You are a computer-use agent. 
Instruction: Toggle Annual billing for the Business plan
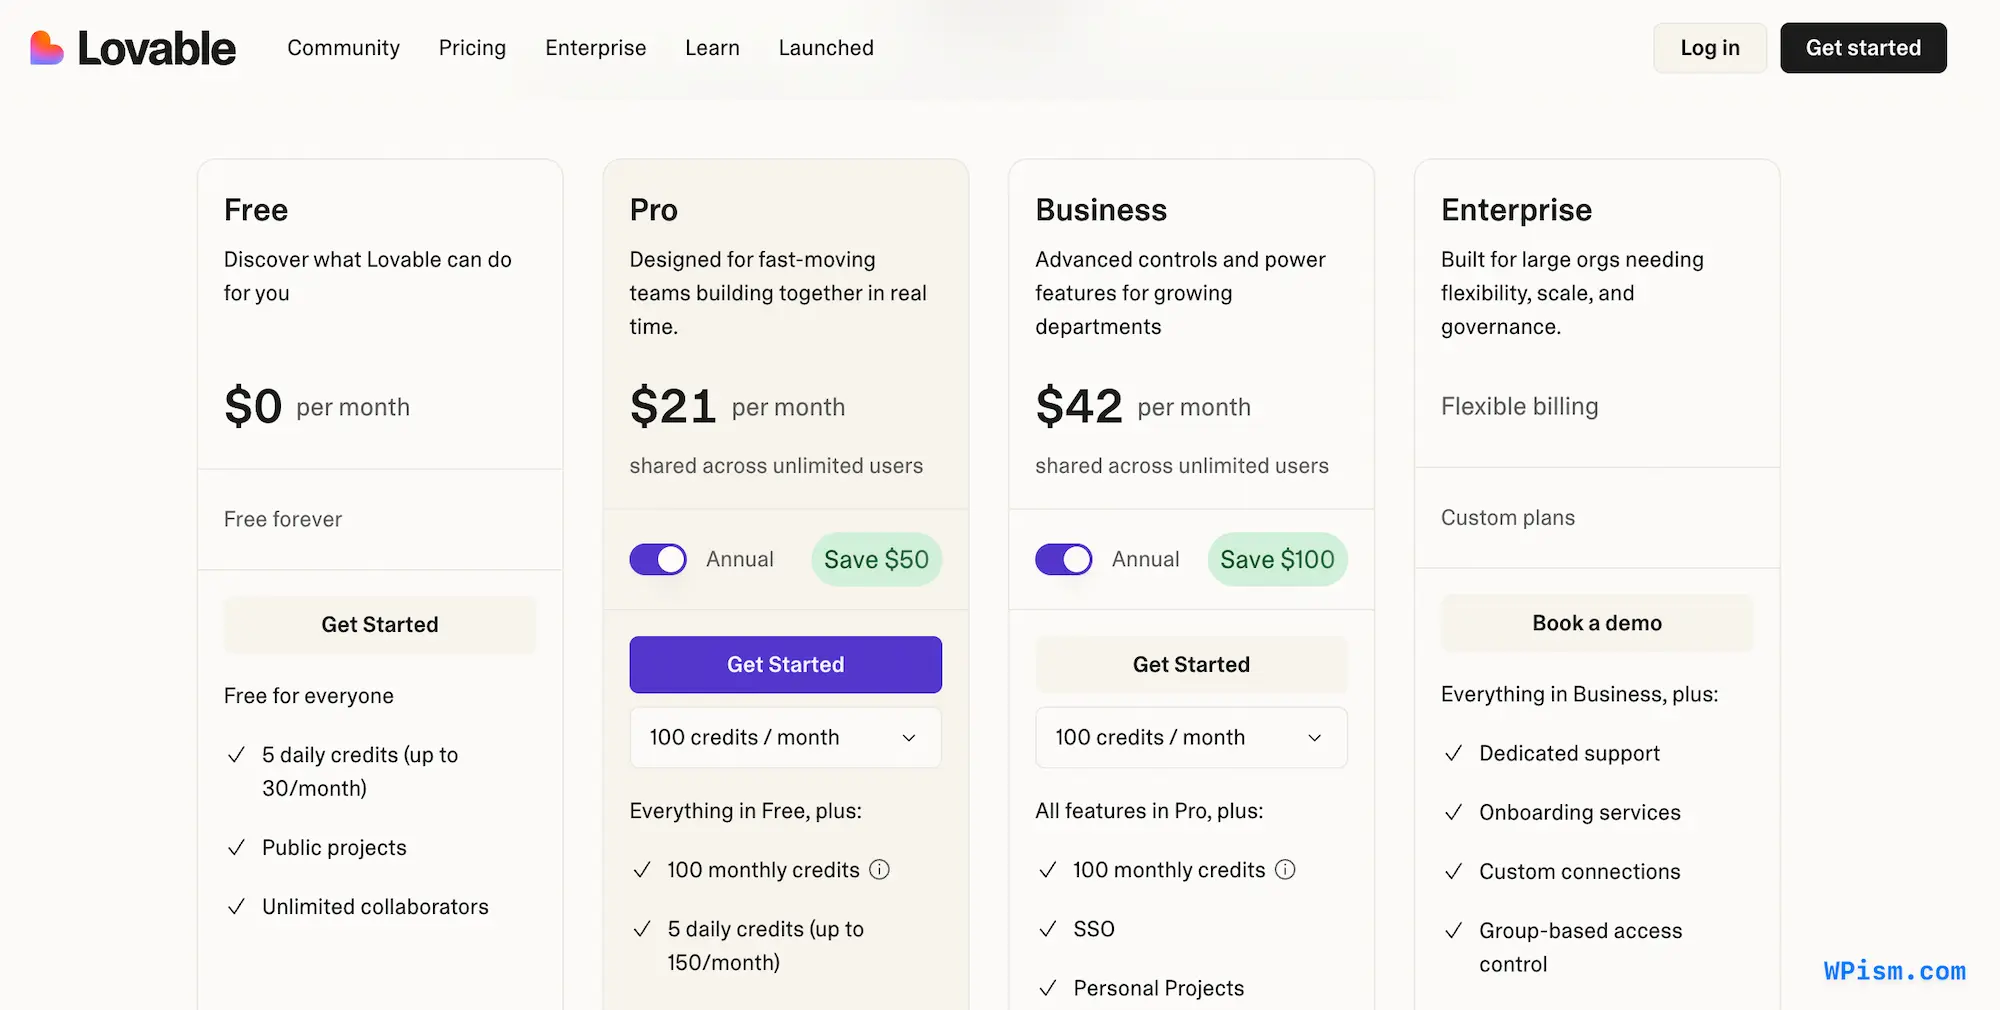coord(1064,559)
